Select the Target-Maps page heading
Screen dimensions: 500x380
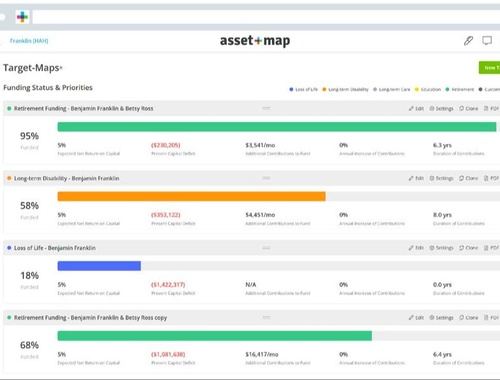point(33,68)
